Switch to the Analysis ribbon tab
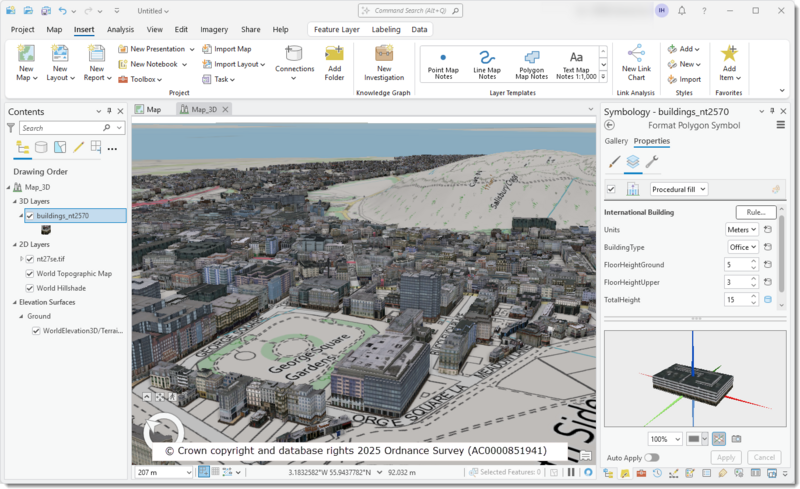Screen dimensions: 800x489 tap(120, 30)
